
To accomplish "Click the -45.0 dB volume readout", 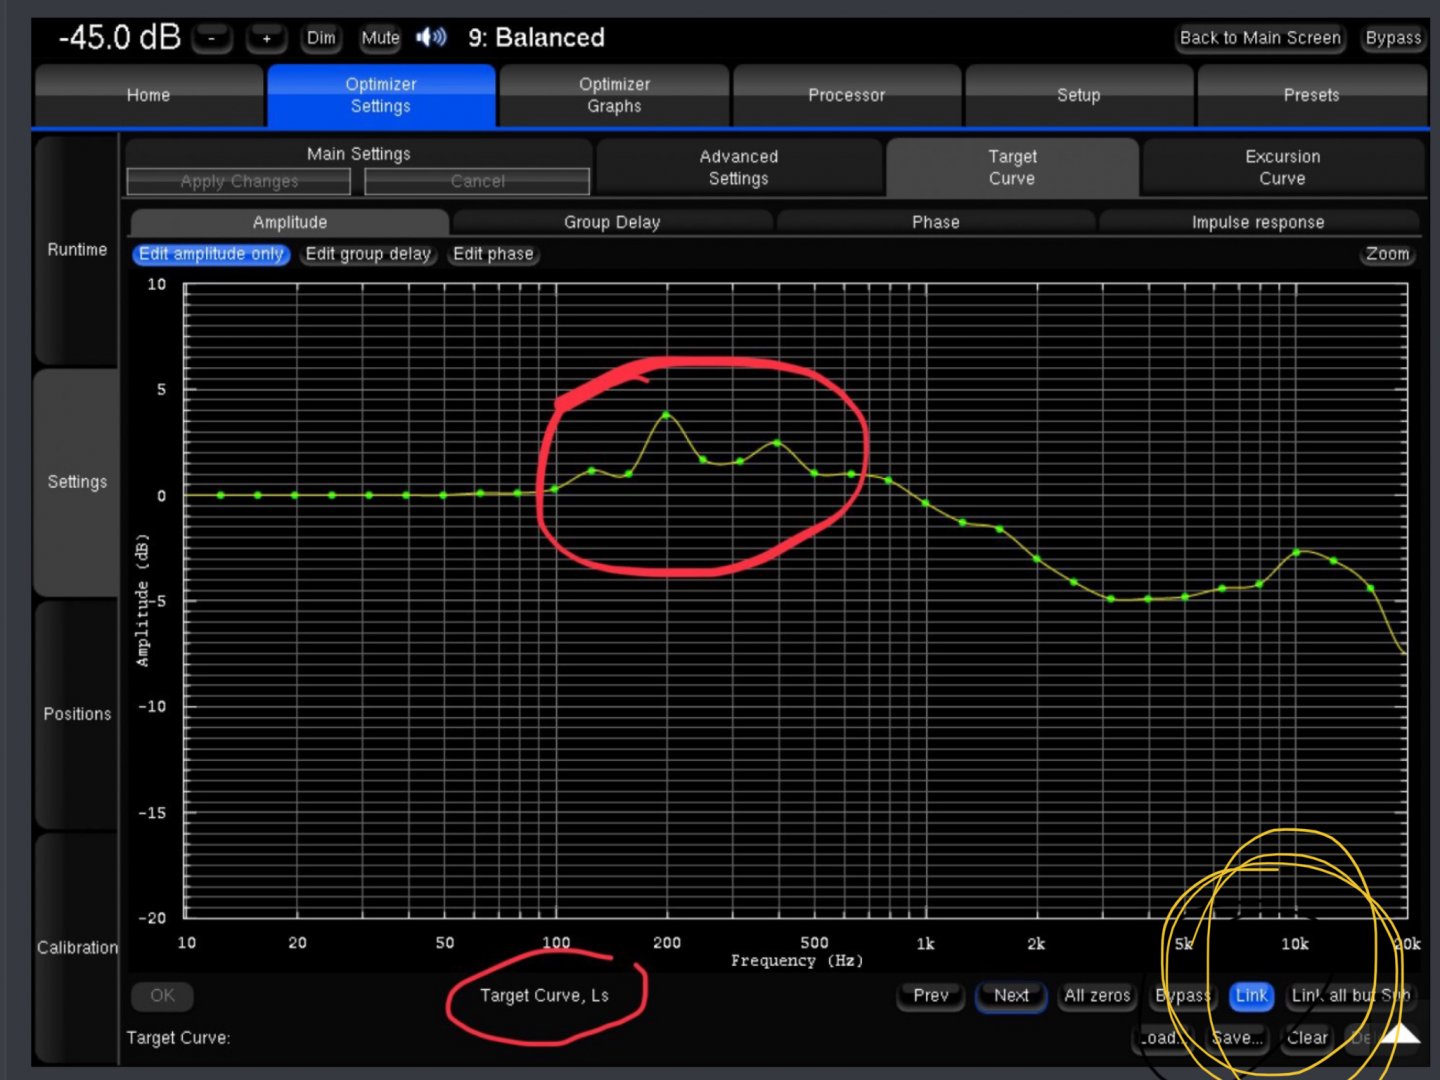I will [x=119, y=38].
